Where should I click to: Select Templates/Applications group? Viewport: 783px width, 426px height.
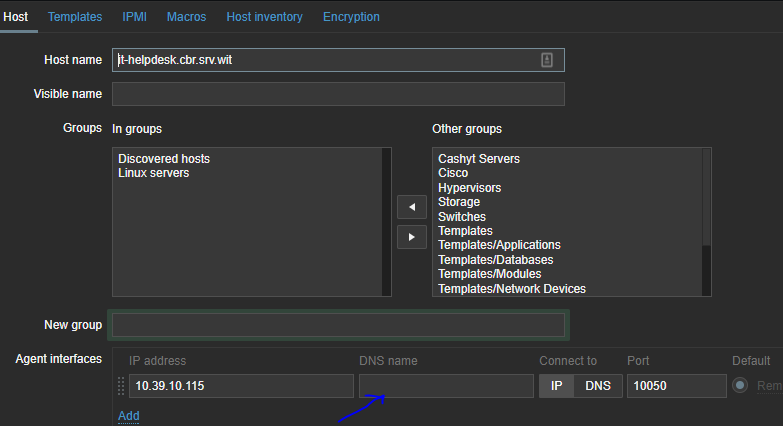point(499,245)
